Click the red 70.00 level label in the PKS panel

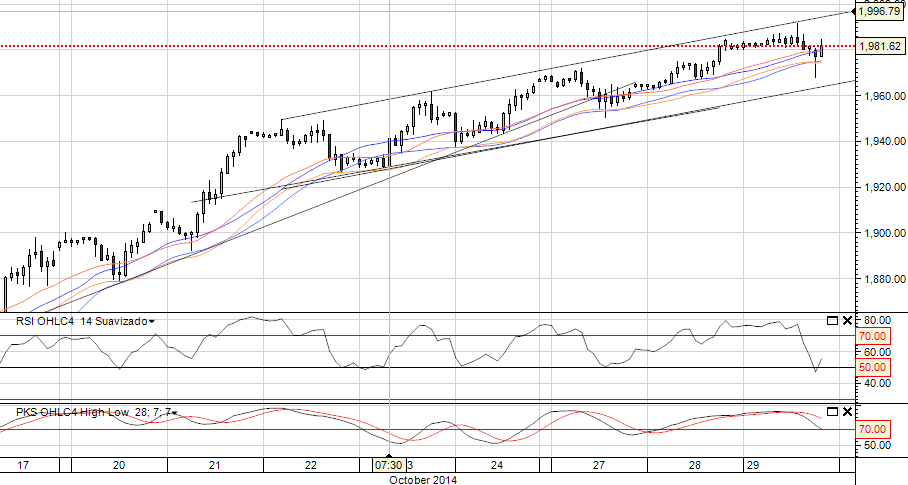pos(872,429)
